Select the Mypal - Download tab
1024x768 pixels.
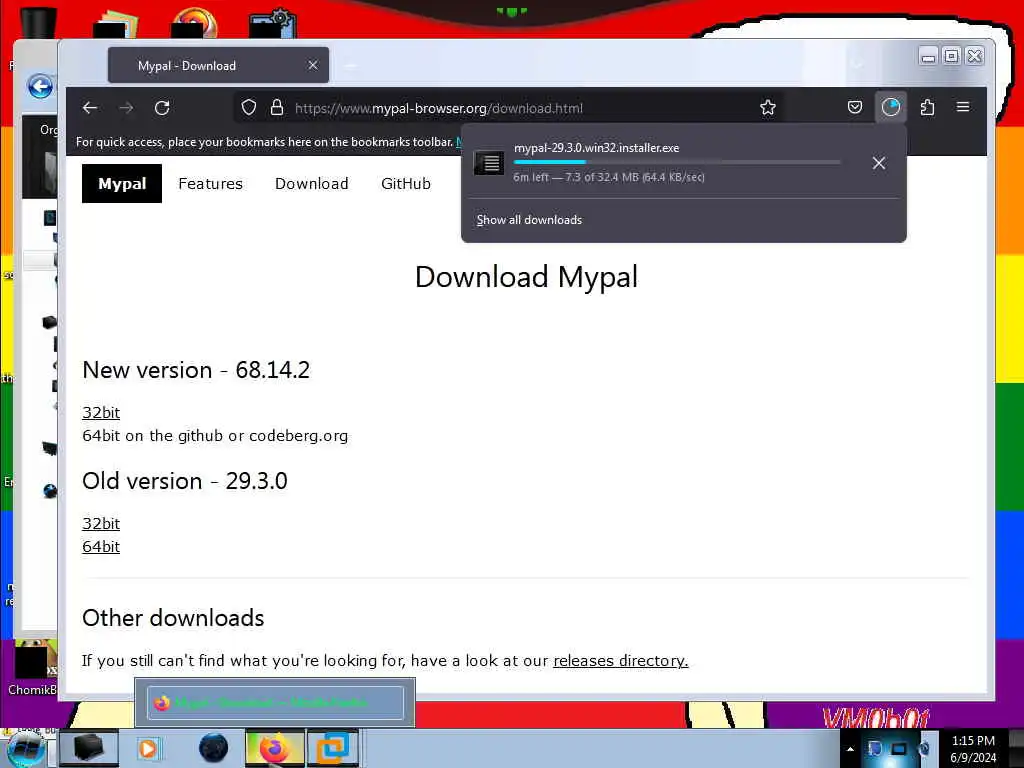pyautogui.click(x=218, y=65)
